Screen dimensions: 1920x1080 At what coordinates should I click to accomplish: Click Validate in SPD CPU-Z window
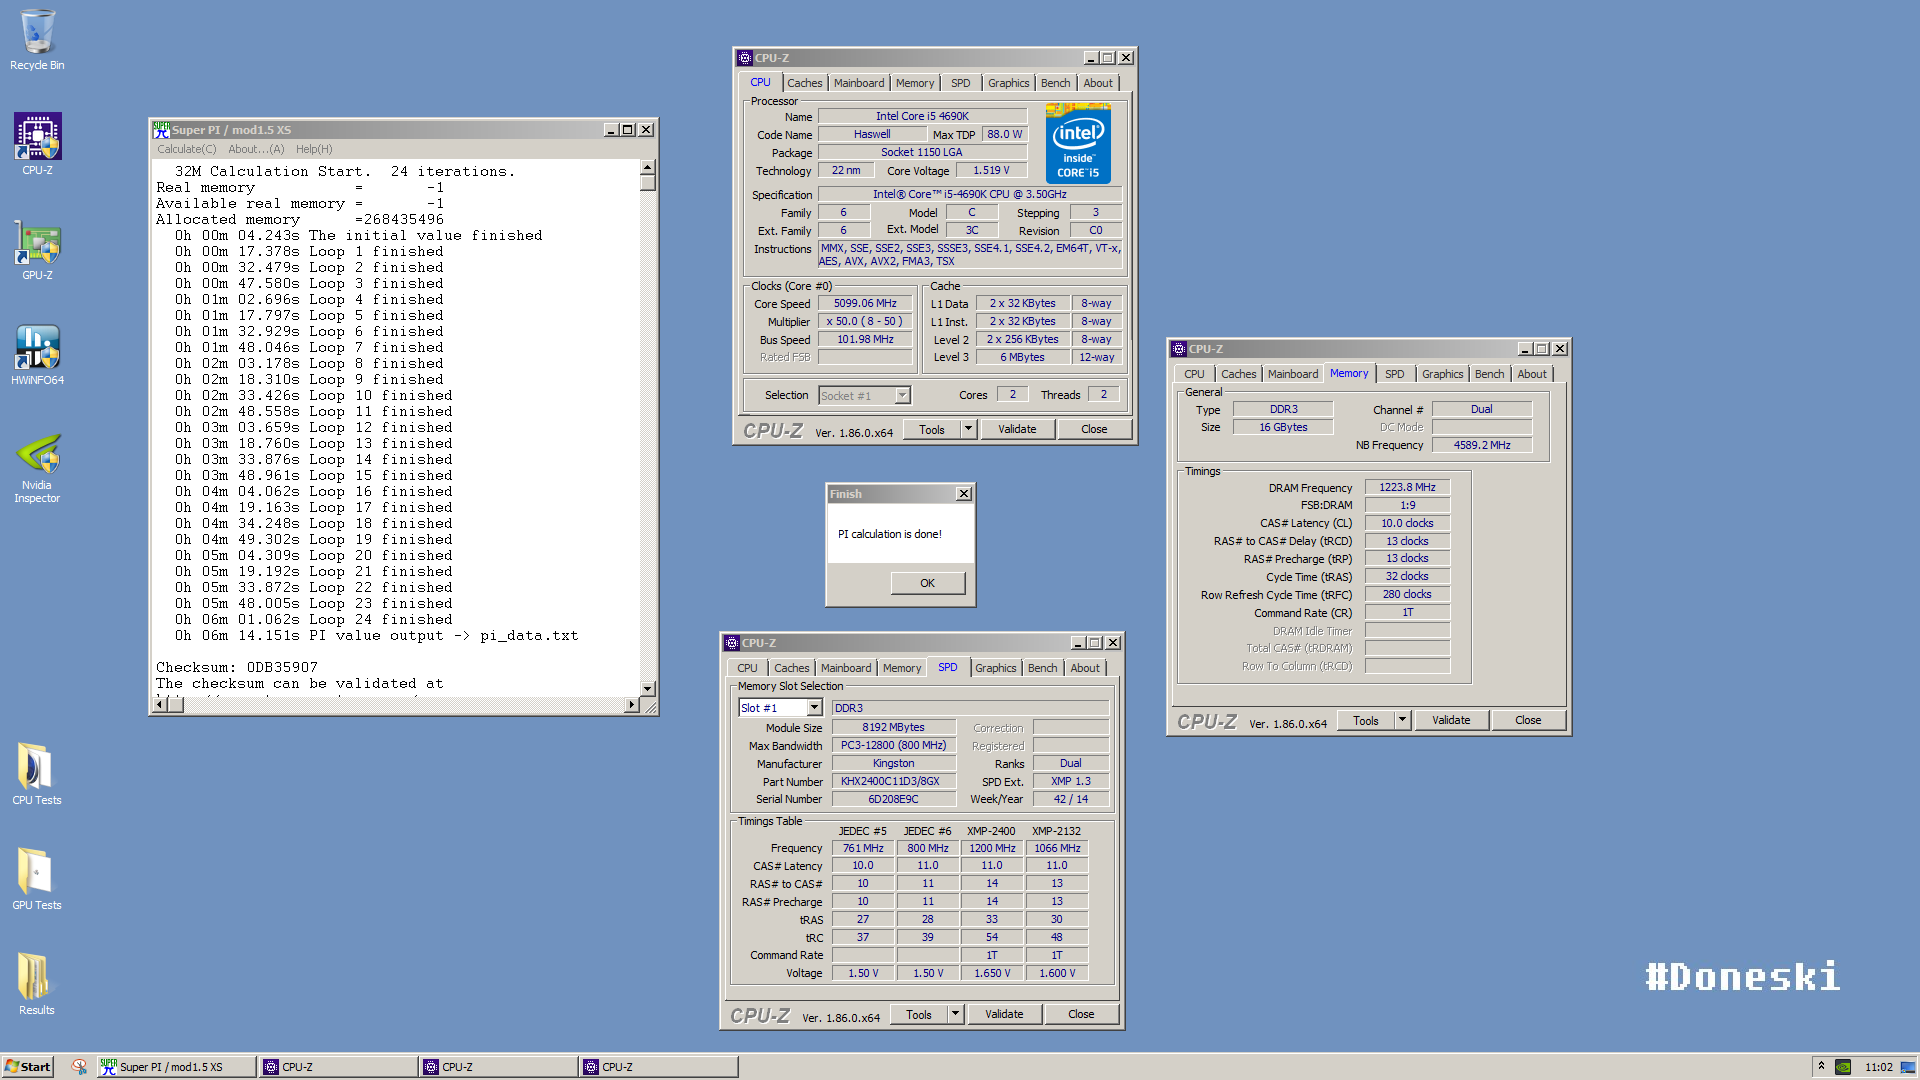(x=1004, y=1014)
